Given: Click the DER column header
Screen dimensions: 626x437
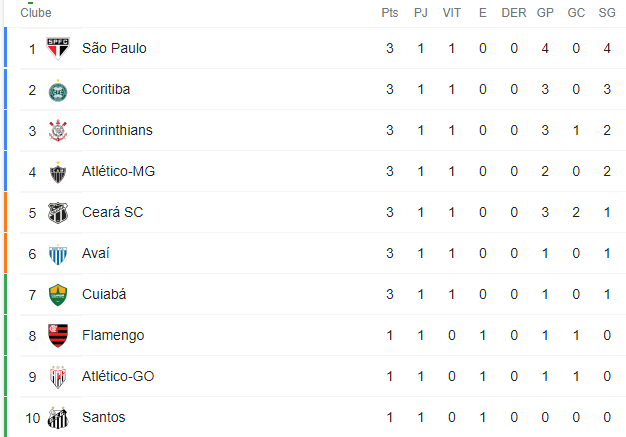Looking at the screenshot, I should (514, 13).
